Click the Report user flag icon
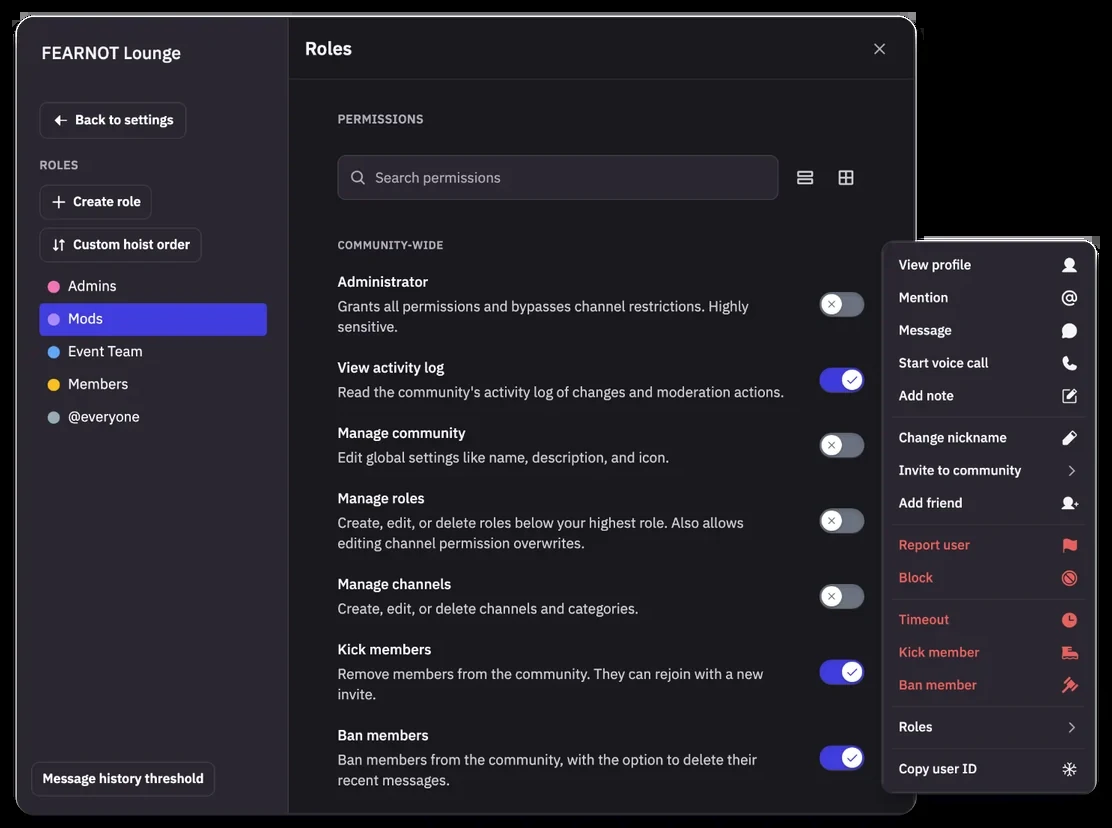This screenshot has width=1112, height=828. [1069, 544]
